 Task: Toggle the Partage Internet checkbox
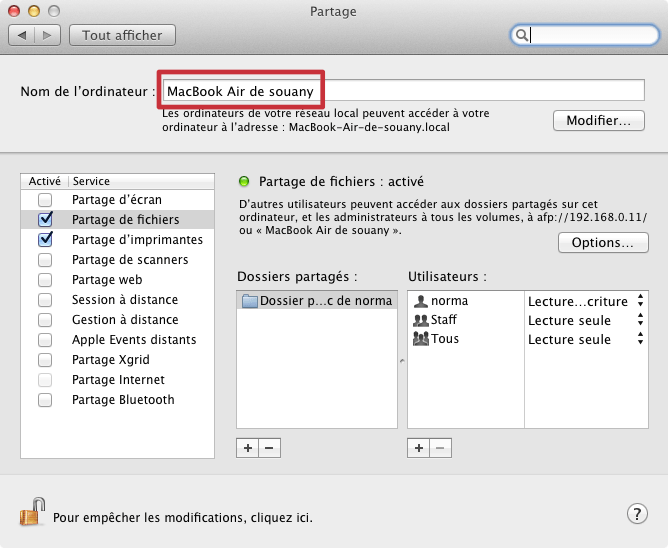[x=45, y=380]
